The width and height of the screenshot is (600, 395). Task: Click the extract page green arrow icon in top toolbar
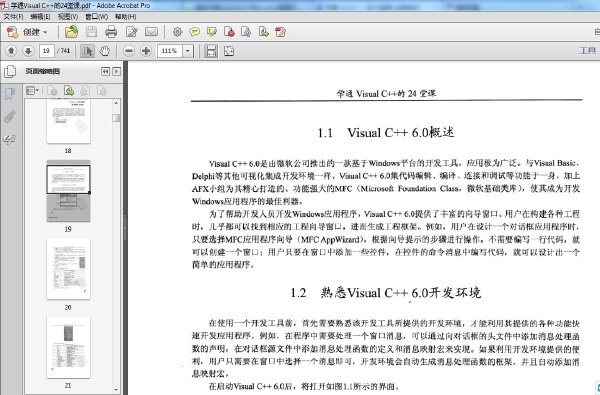(263, 32)
